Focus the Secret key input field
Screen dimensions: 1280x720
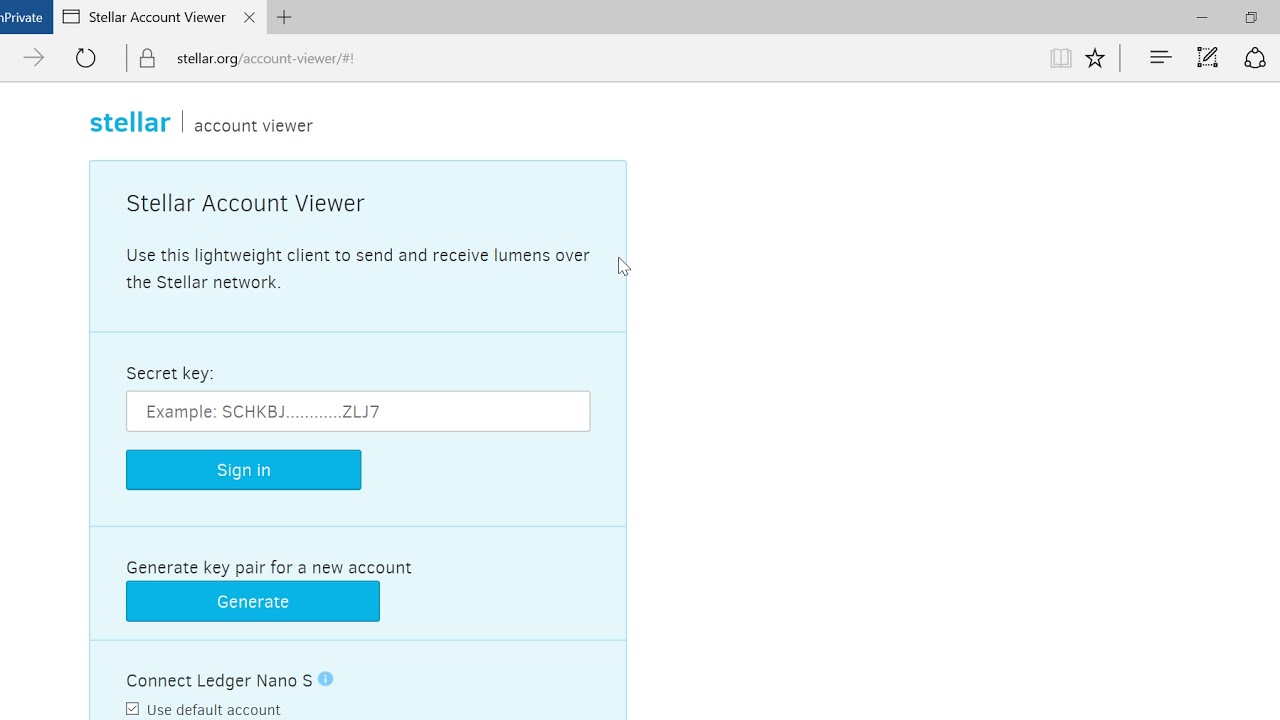(358, 411)
